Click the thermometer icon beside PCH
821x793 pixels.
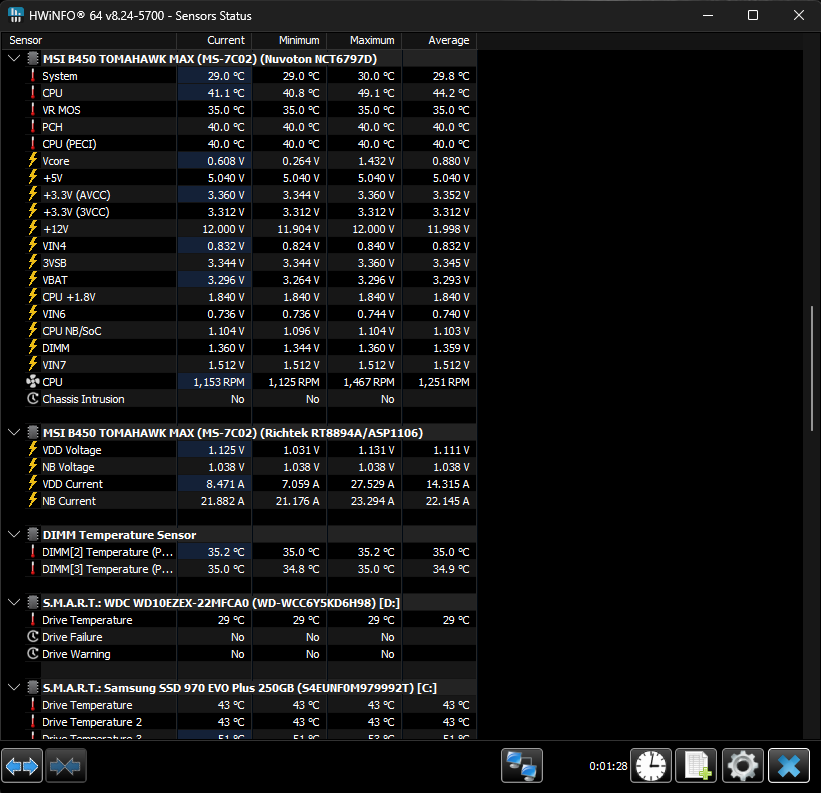tap(33, 126)
